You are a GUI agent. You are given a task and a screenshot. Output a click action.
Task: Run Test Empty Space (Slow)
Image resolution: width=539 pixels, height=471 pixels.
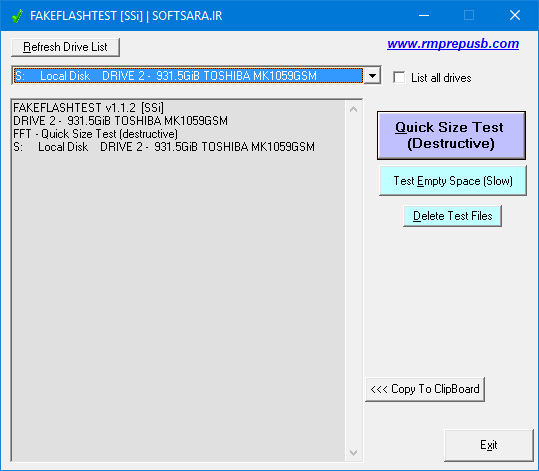(x=453, y=181)
